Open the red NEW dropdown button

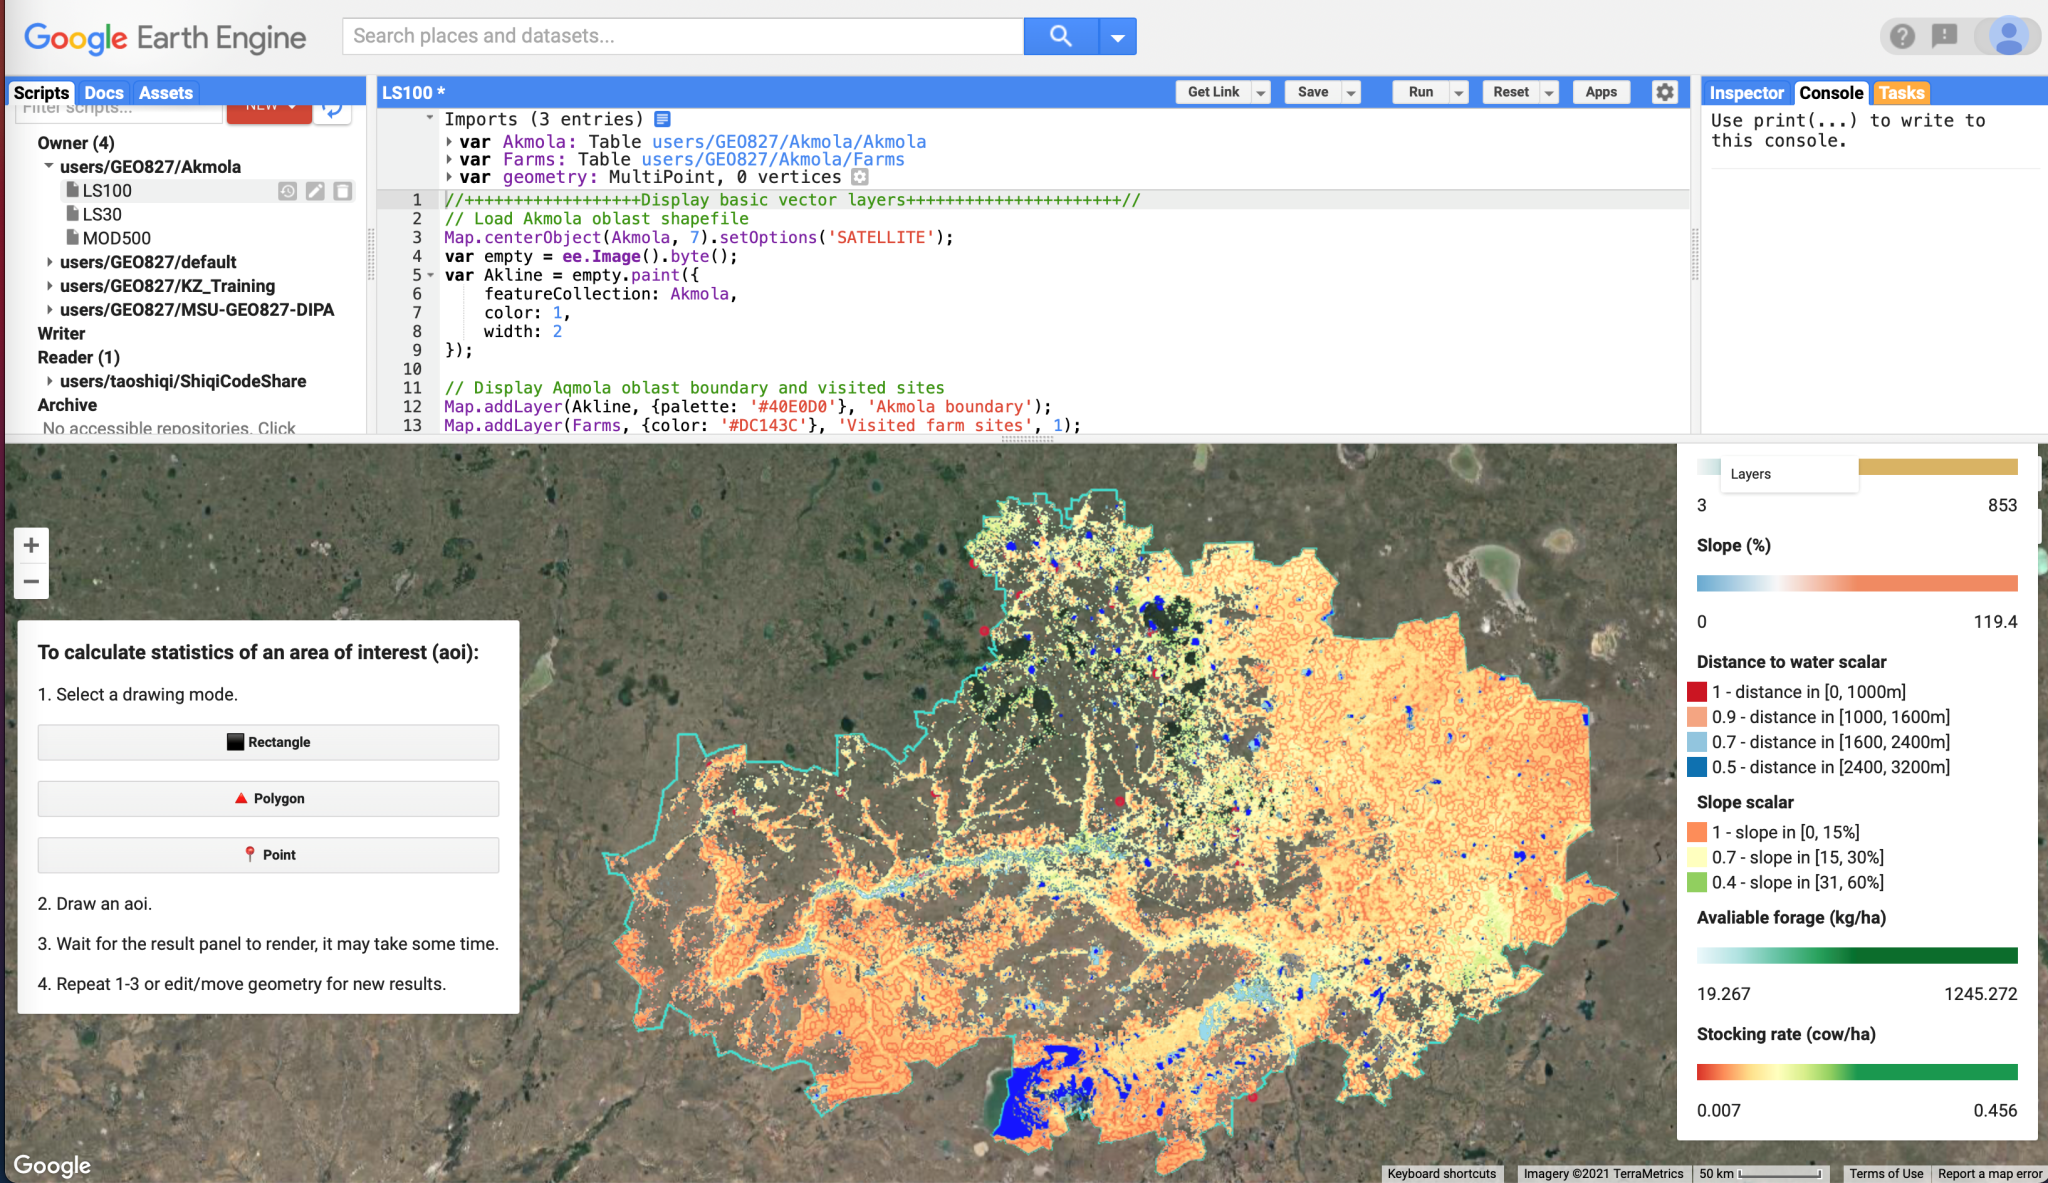[269, 110]
